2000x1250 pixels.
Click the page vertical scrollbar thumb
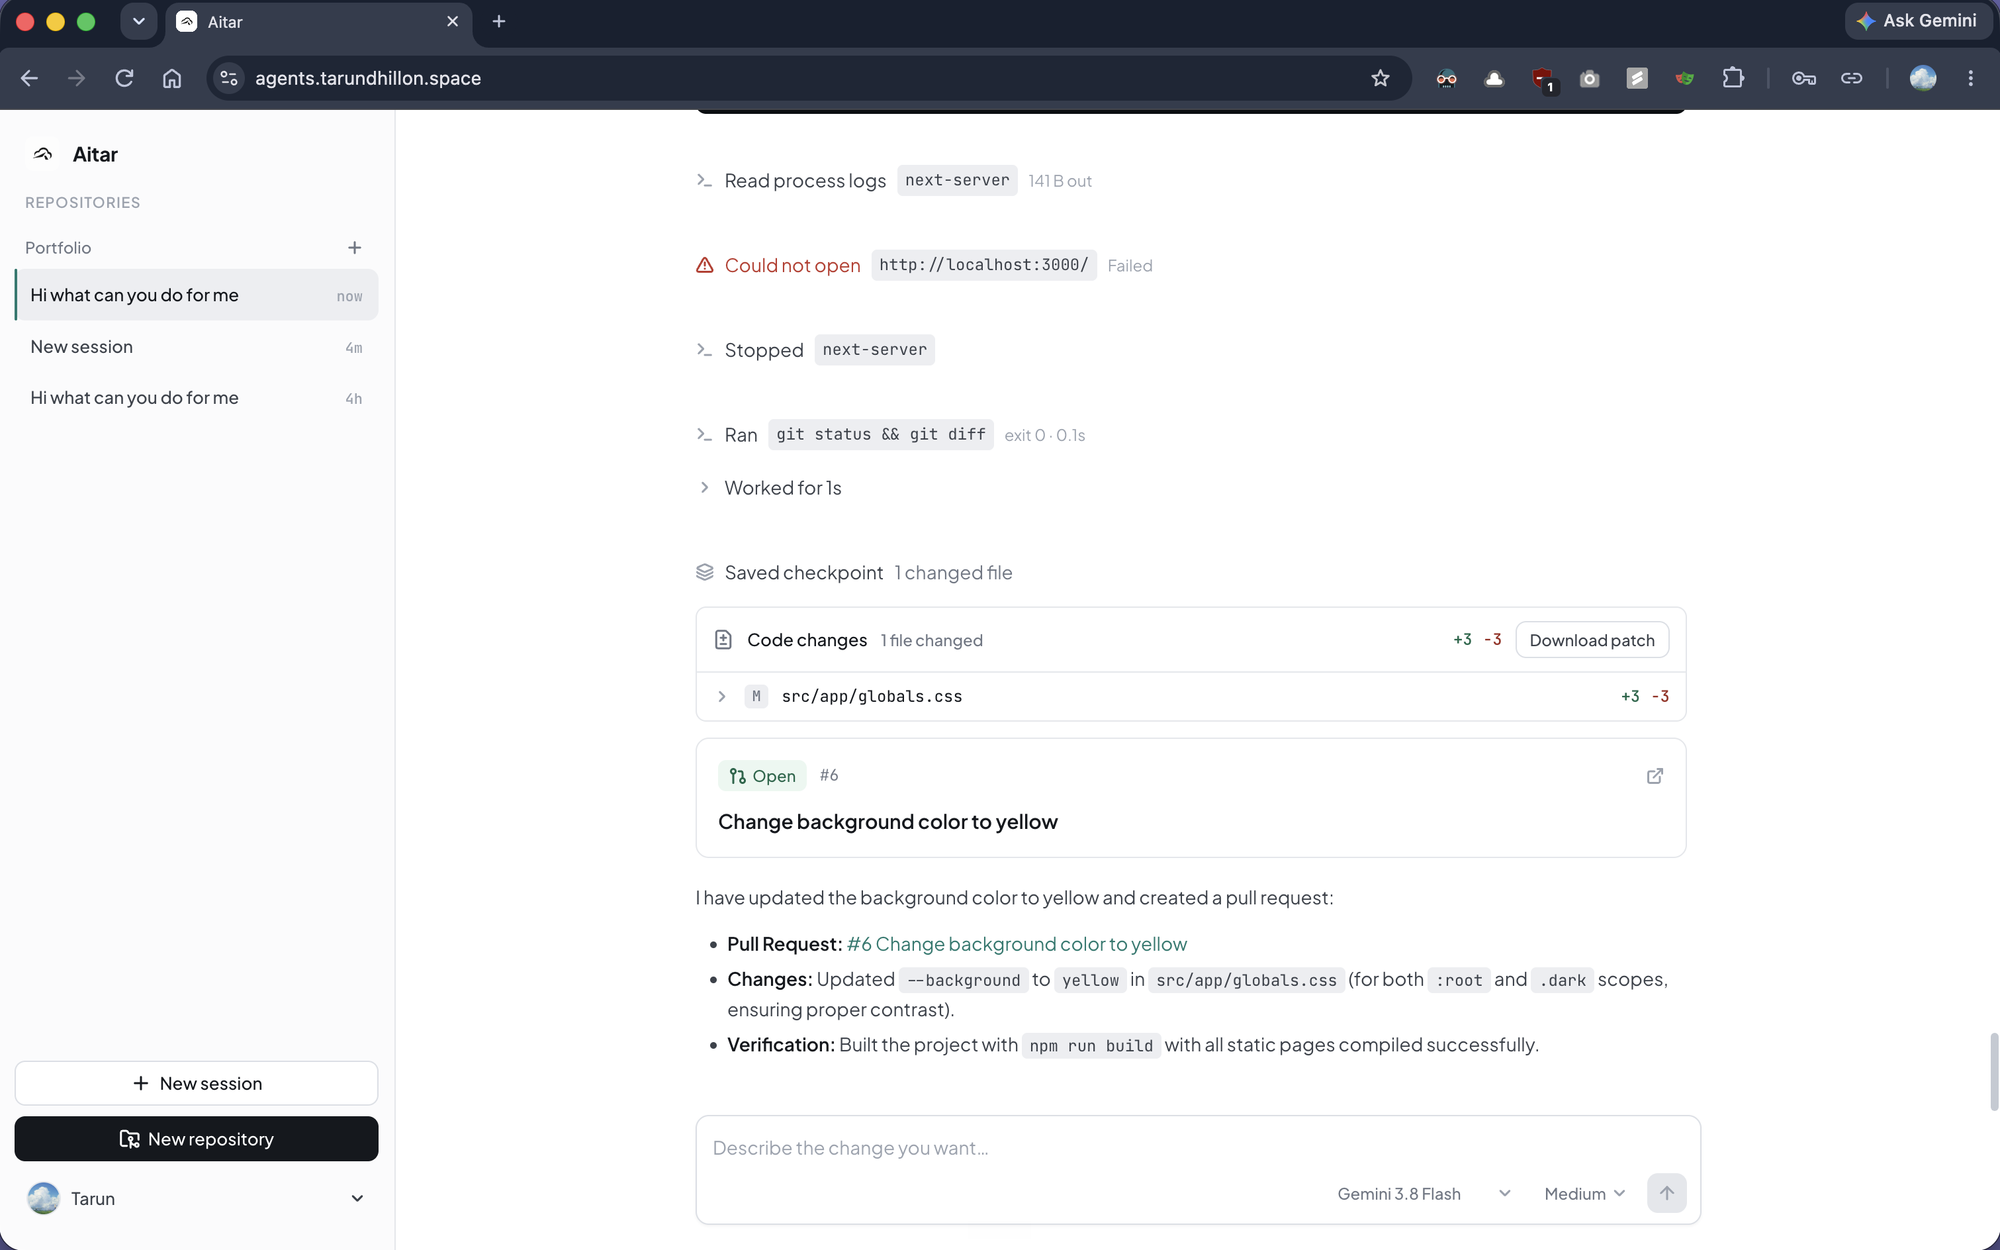coord(1992,1072)
